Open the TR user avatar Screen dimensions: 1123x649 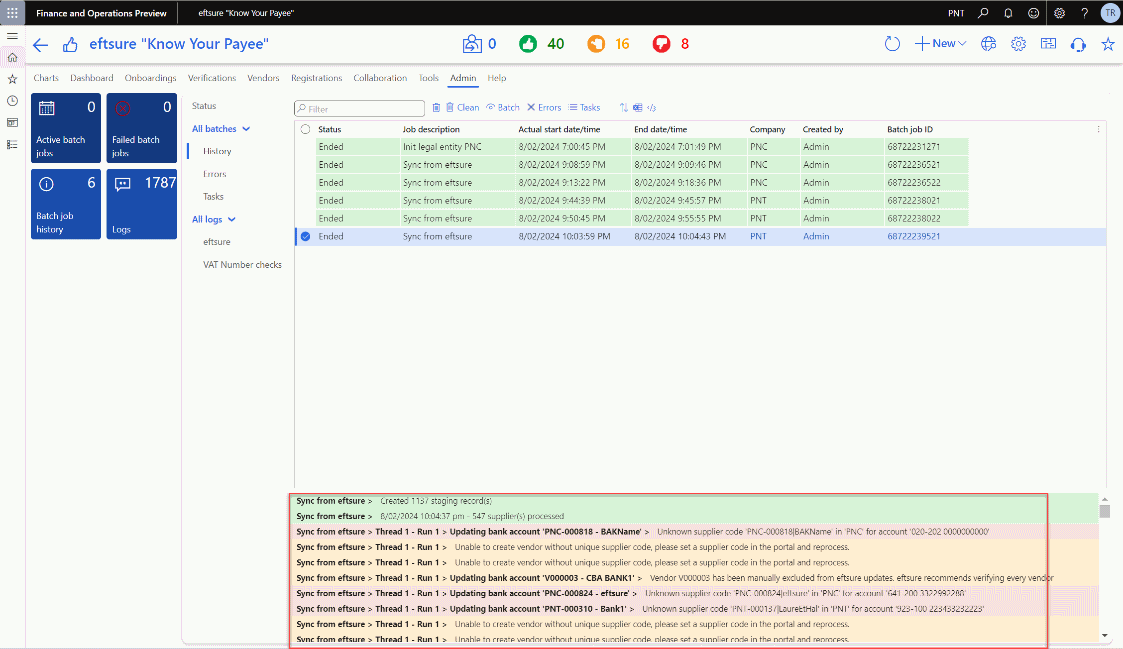pos(1110,13)
